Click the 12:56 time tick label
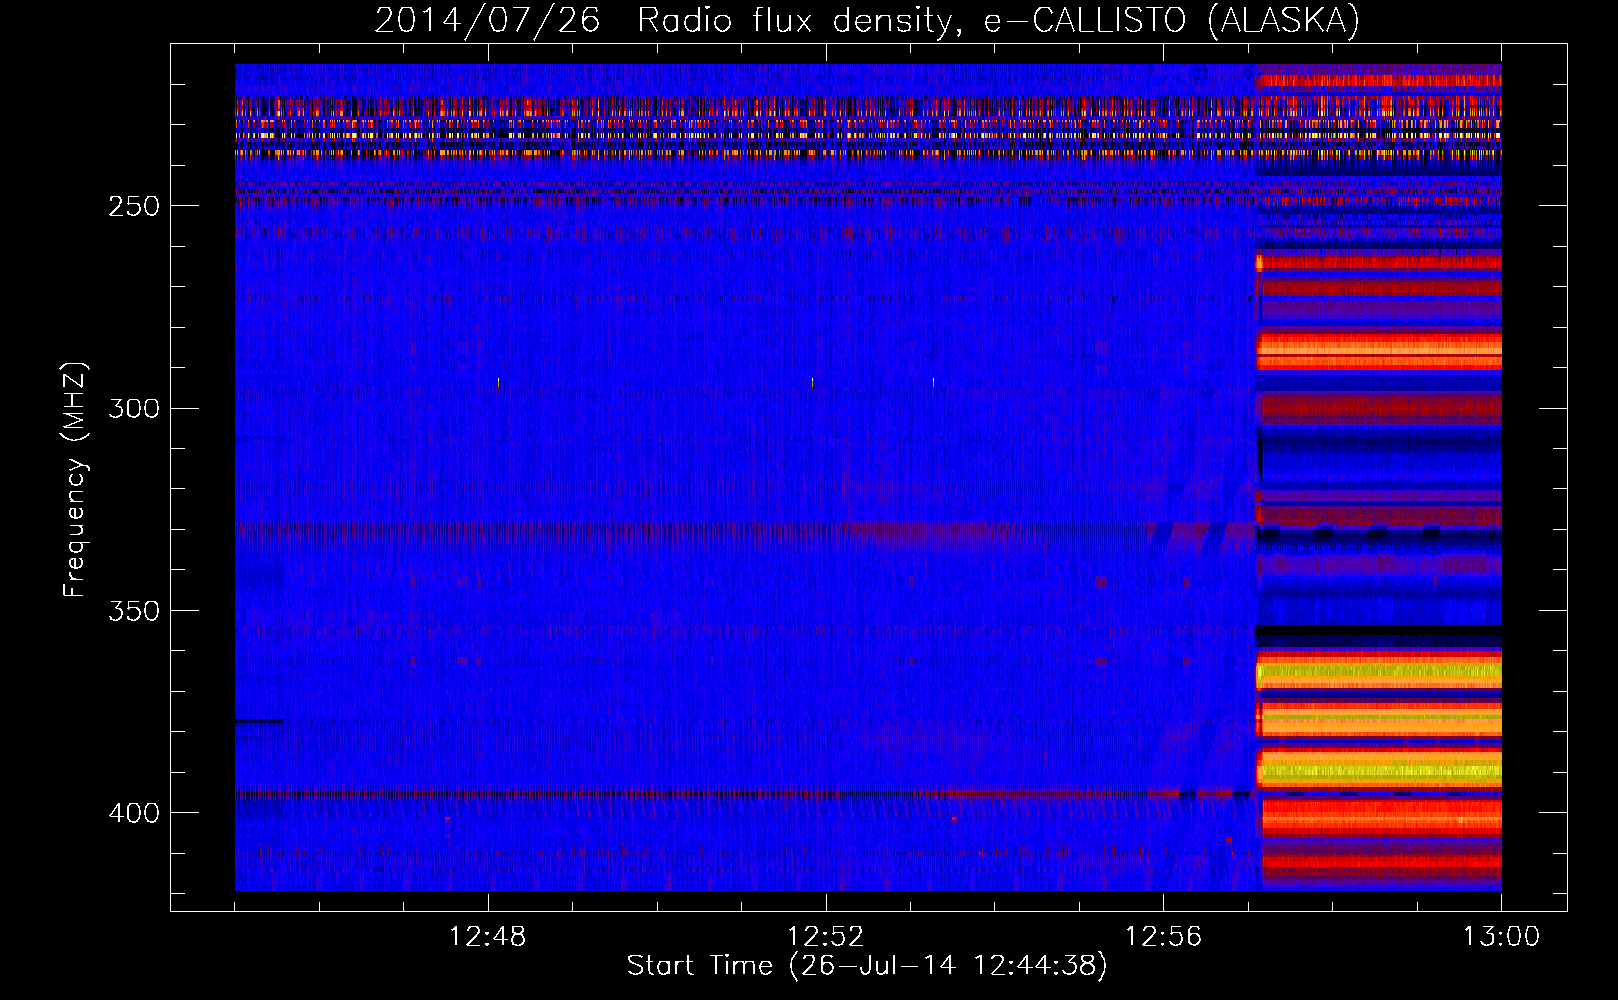This screenshot has height=1000, width=1618. point(1163,937)
